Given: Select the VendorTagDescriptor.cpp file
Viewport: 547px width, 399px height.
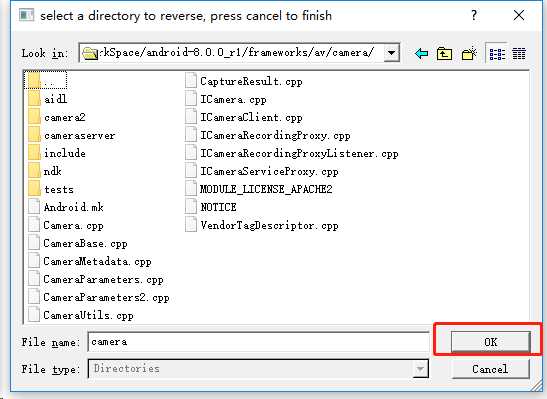Looking at the screenshot, I should 262,225.
